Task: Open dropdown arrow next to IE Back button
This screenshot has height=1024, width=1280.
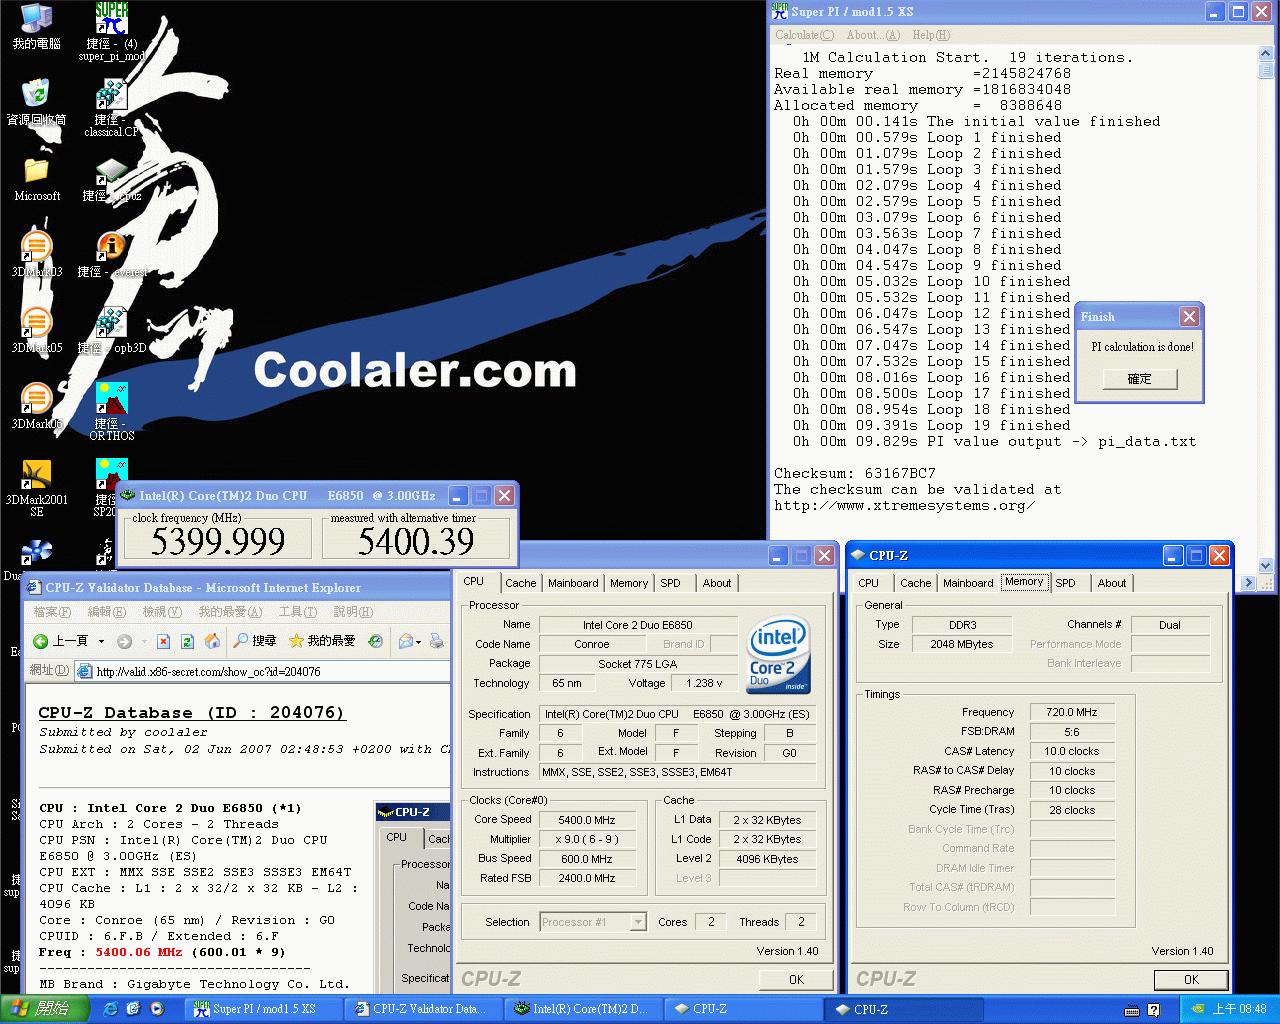Action: 102,641
